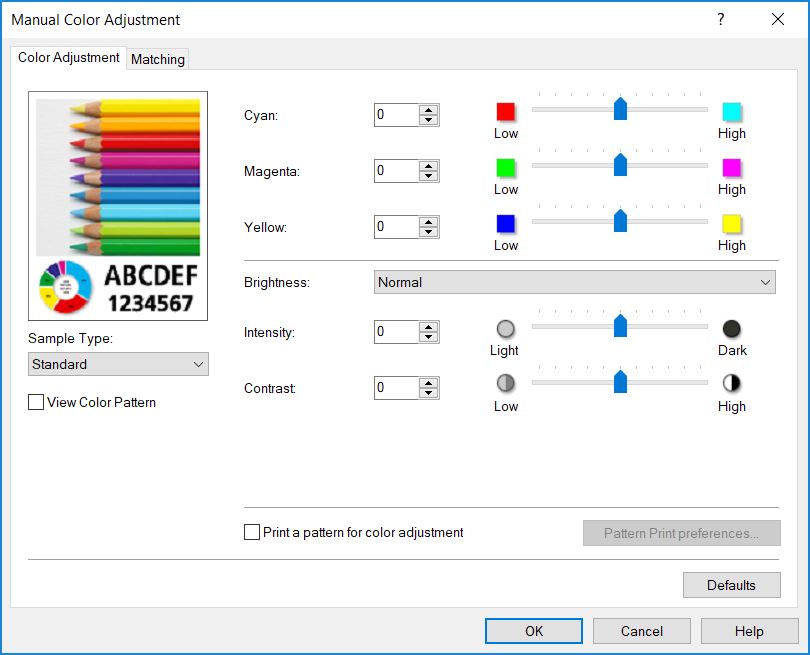810x655 pixels.
Task: Click the red Low icon for Cyan
Action: pyautogui.click(x=506, y=112)
